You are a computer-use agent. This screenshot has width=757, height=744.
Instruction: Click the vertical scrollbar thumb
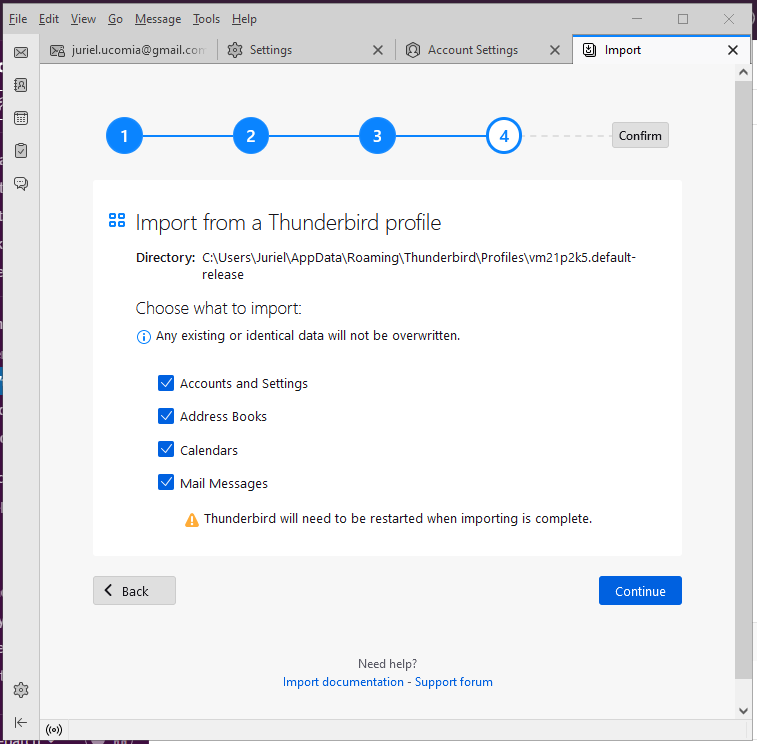[x=743, y=379]
